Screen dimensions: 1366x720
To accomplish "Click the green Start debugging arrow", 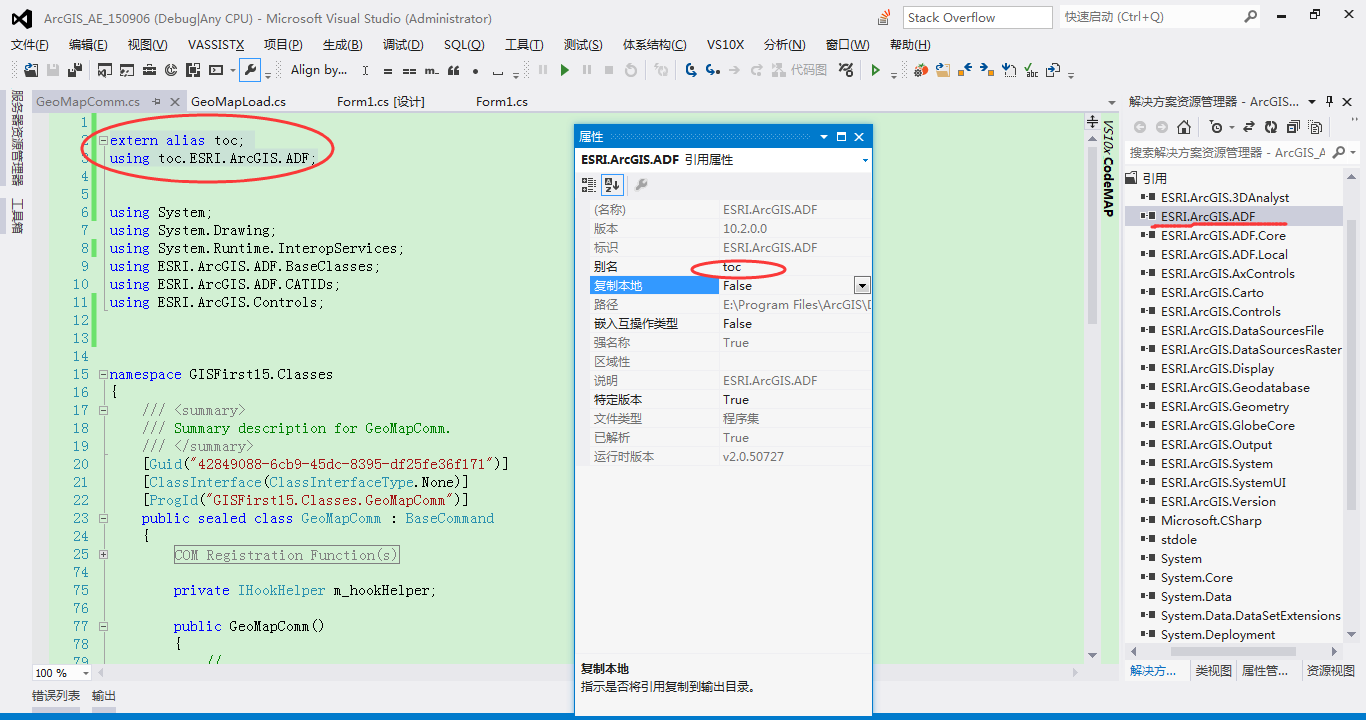I will [x=565, y=70].
